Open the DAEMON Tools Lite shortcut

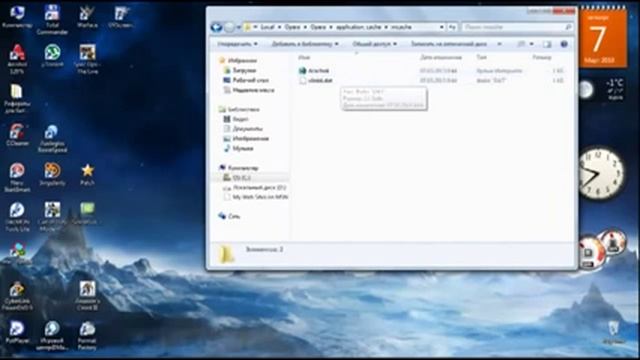click(x=17, y=217)
